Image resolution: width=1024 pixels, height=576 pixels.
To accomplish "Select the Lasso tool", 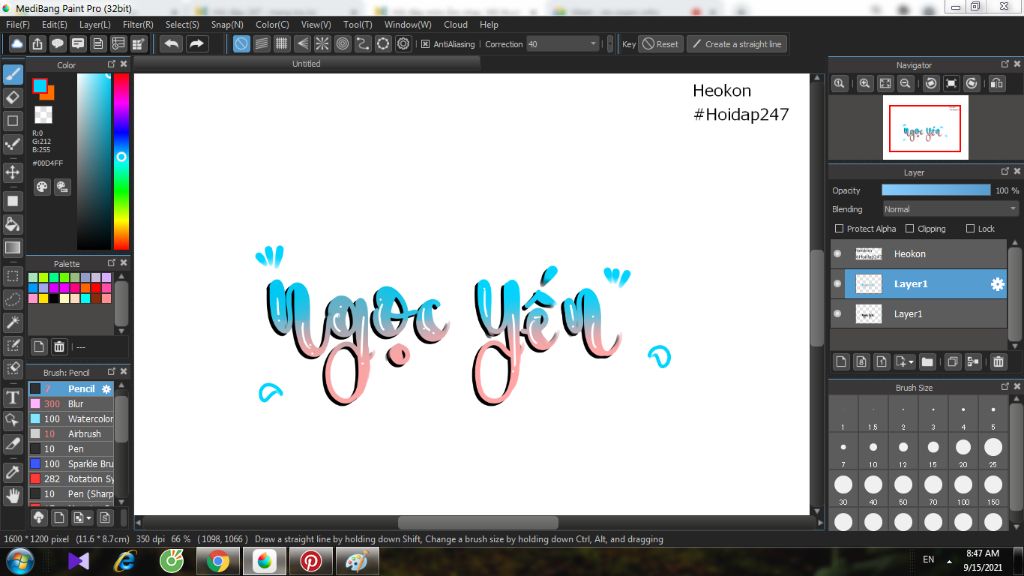I will 13,299.
